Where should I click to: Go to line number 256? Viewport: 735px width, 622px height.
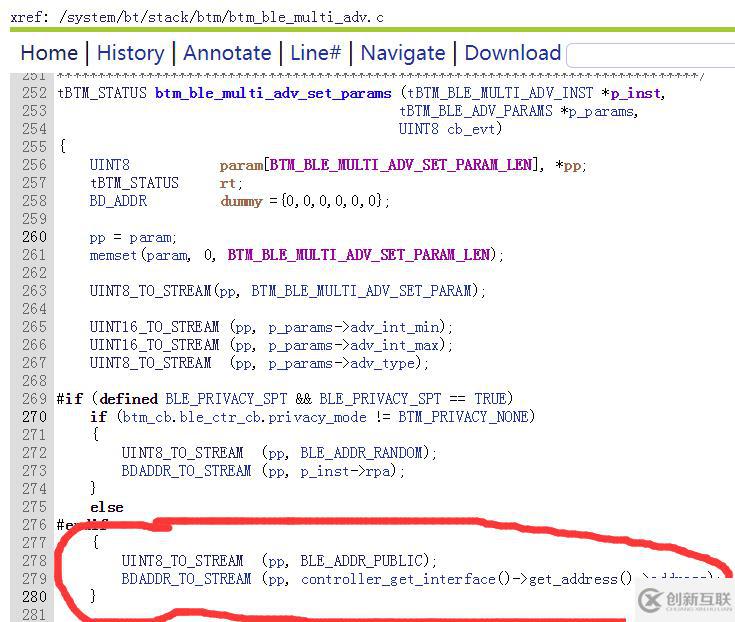(34, 165)
